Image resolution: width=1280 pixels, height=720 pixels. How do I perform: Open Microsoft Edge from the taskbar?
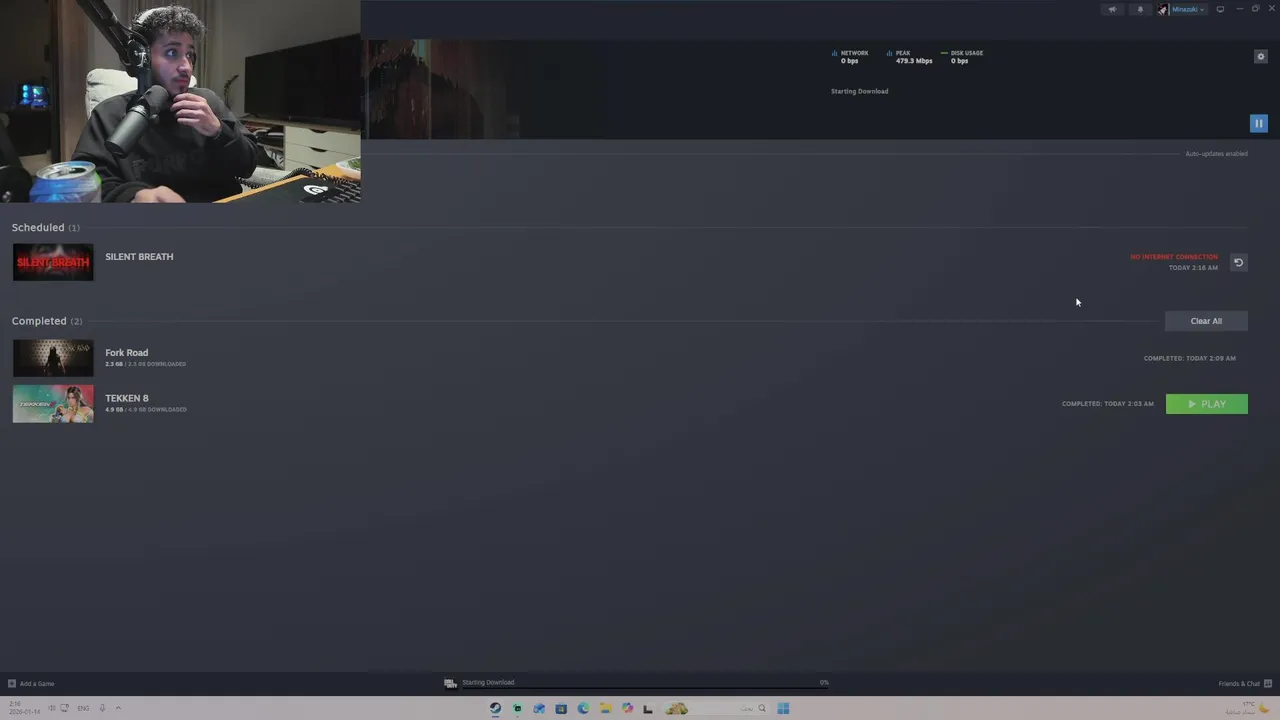[583, 708]
